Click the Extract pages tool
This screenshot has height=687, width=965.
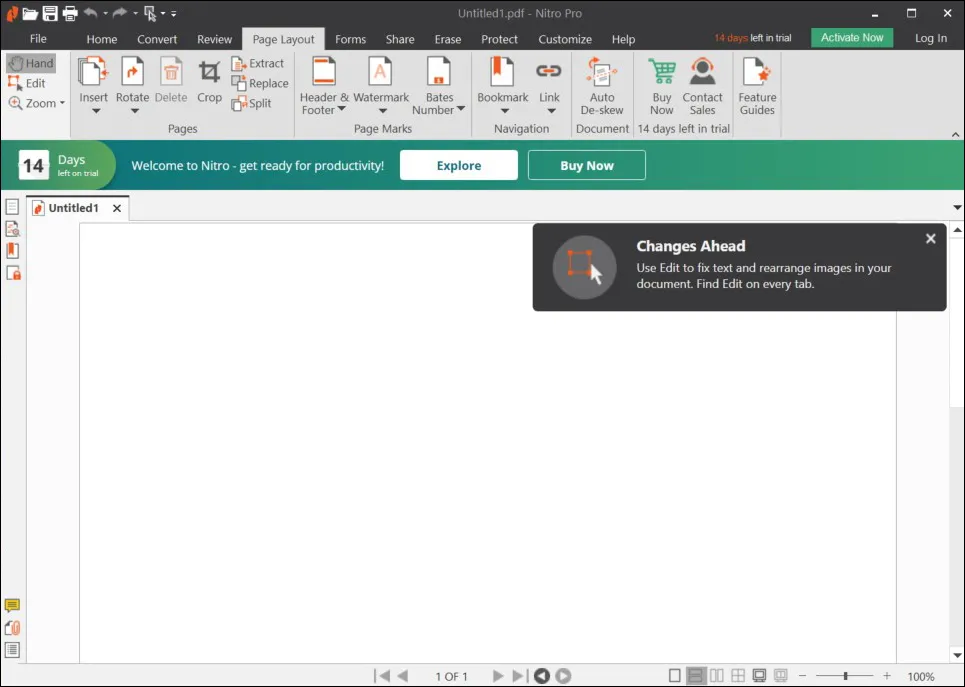[x=259, y=63]
